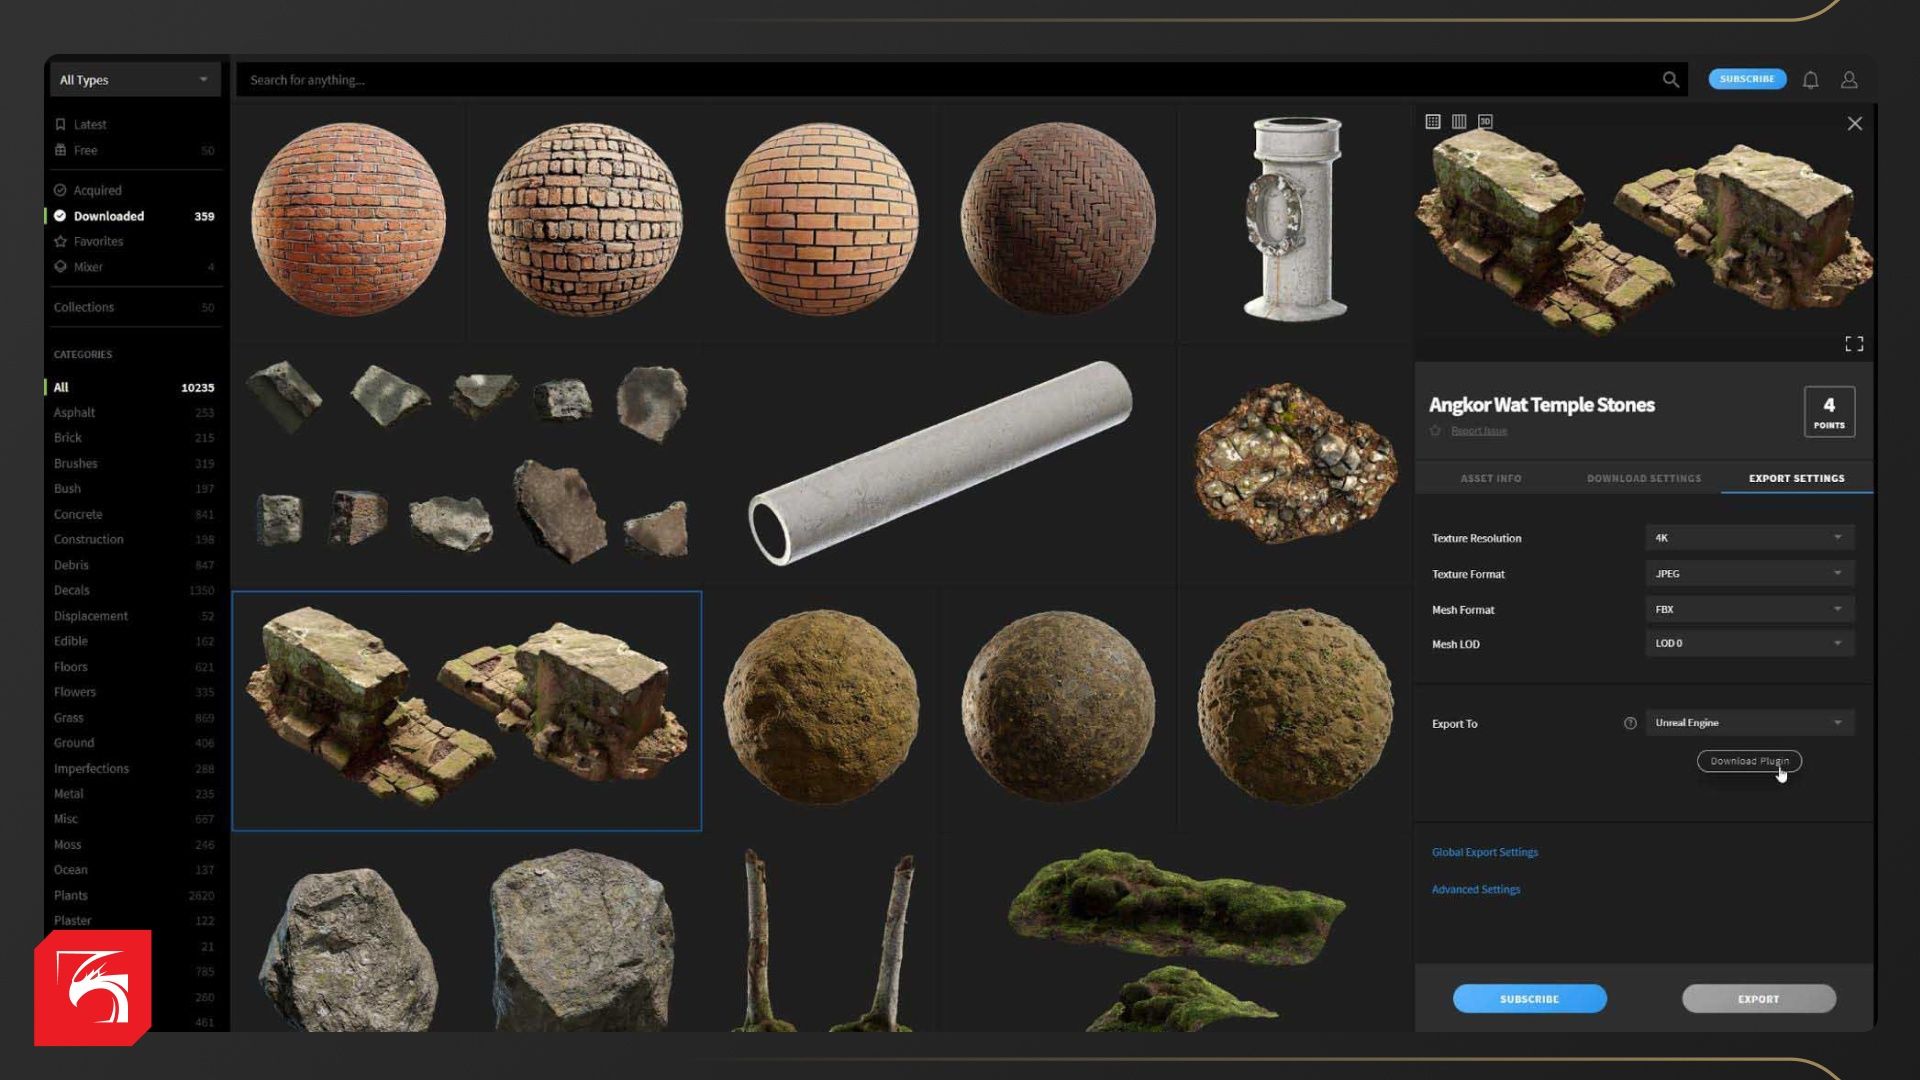Open Global Export Settings link
The width and height of the screenshot is (1920, 1080).
coord(1484,852)
